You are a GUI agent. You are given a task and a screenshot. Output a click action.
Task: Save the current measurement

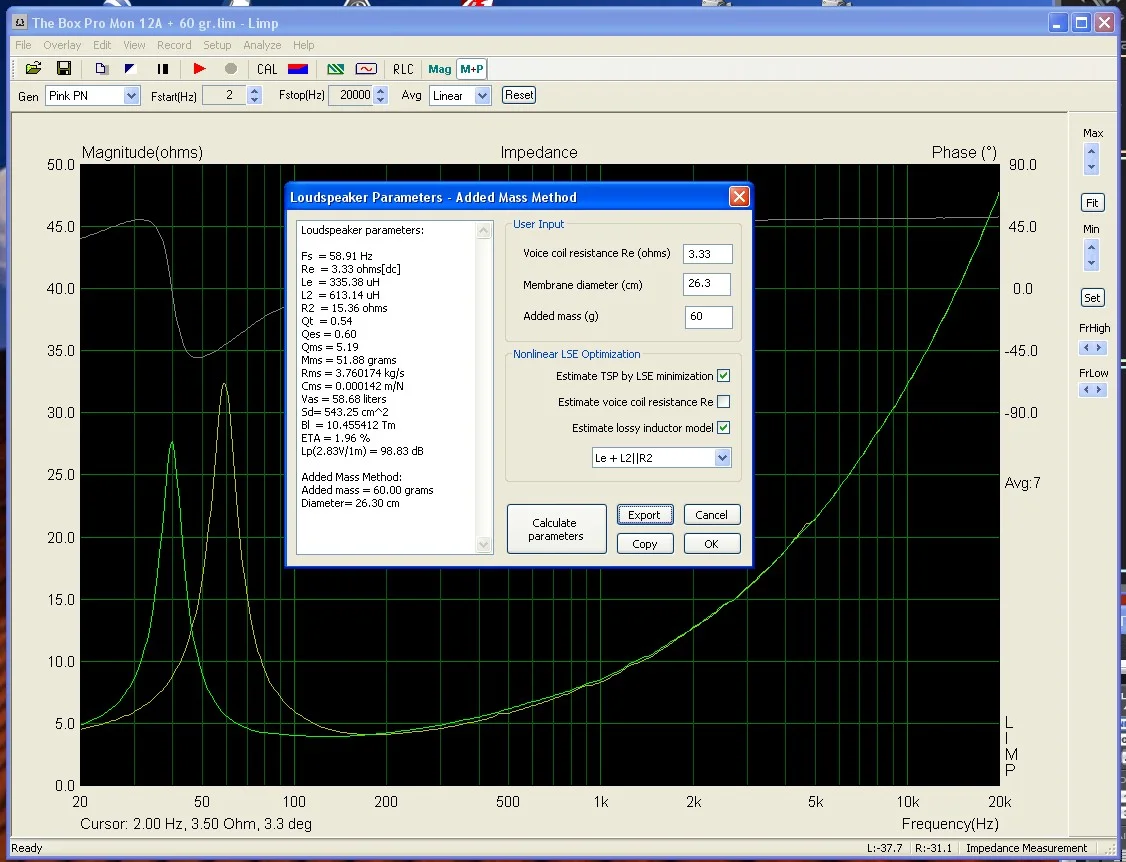coord(64,68)
